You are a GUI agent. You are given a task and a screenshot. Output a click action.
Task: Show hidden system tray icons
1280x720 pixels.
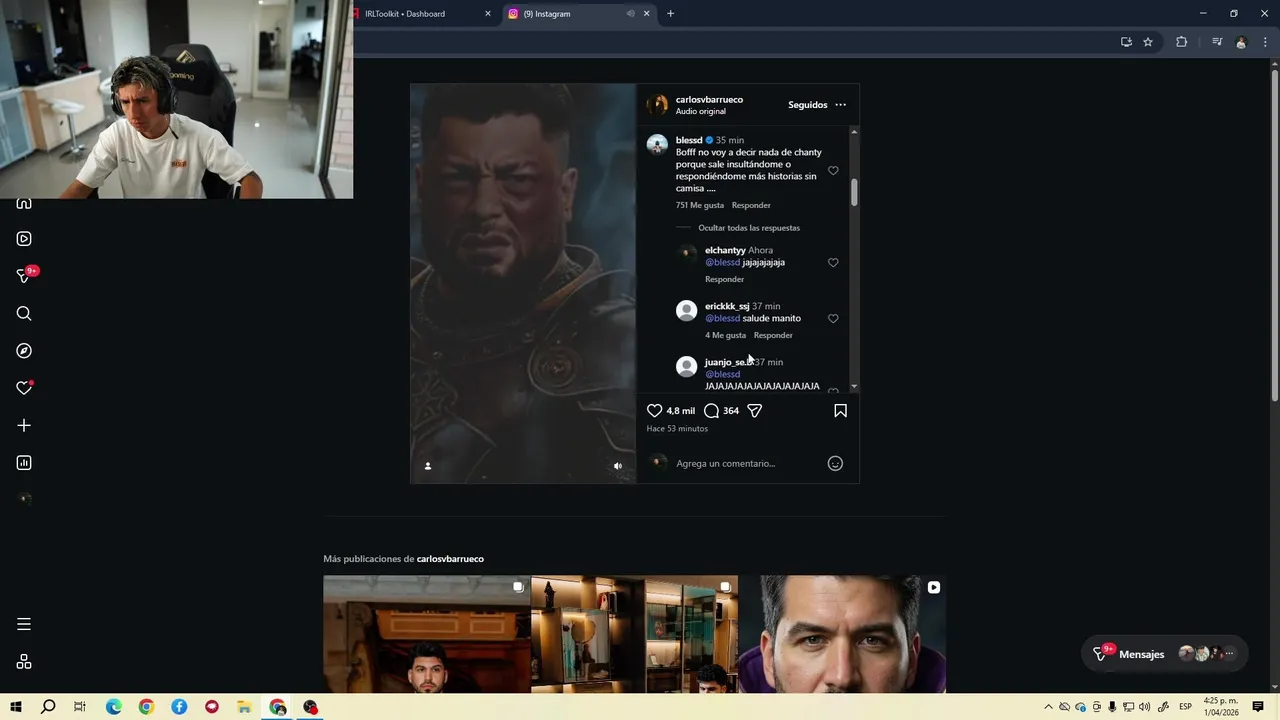point(1048,707)
